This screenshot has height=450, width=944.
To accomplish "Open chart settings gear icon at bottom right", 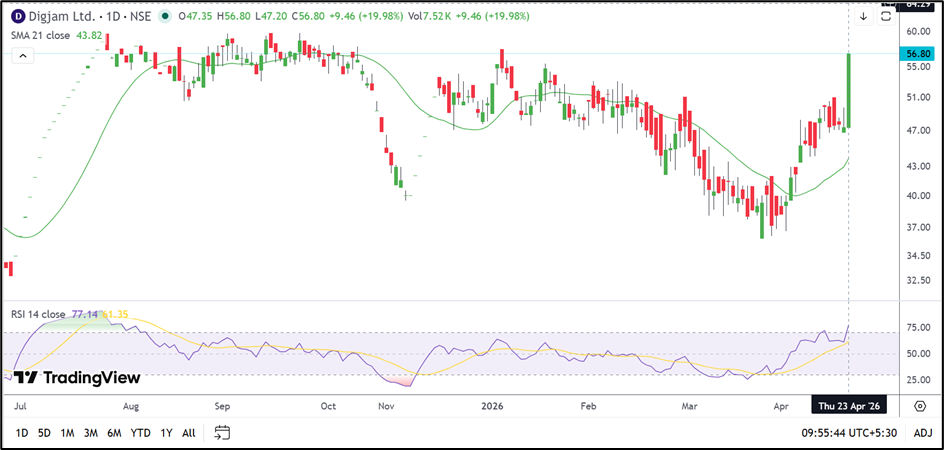I will point(920,405).
